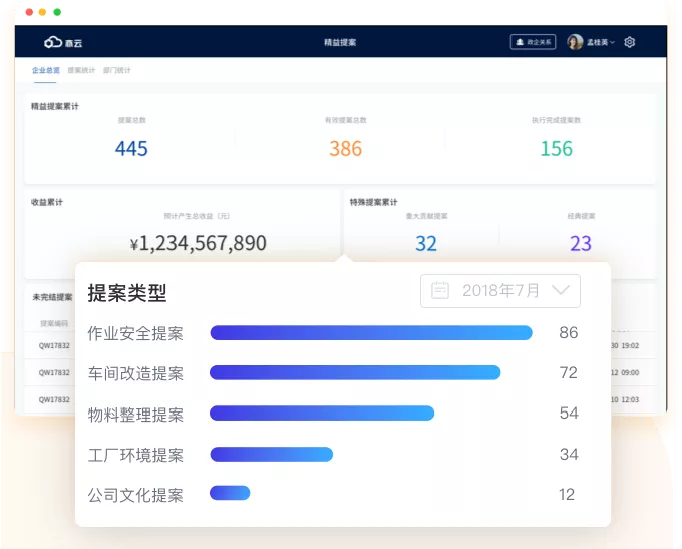Click the red window close dot
Viewport: 682px width, 549px height.
30,12
